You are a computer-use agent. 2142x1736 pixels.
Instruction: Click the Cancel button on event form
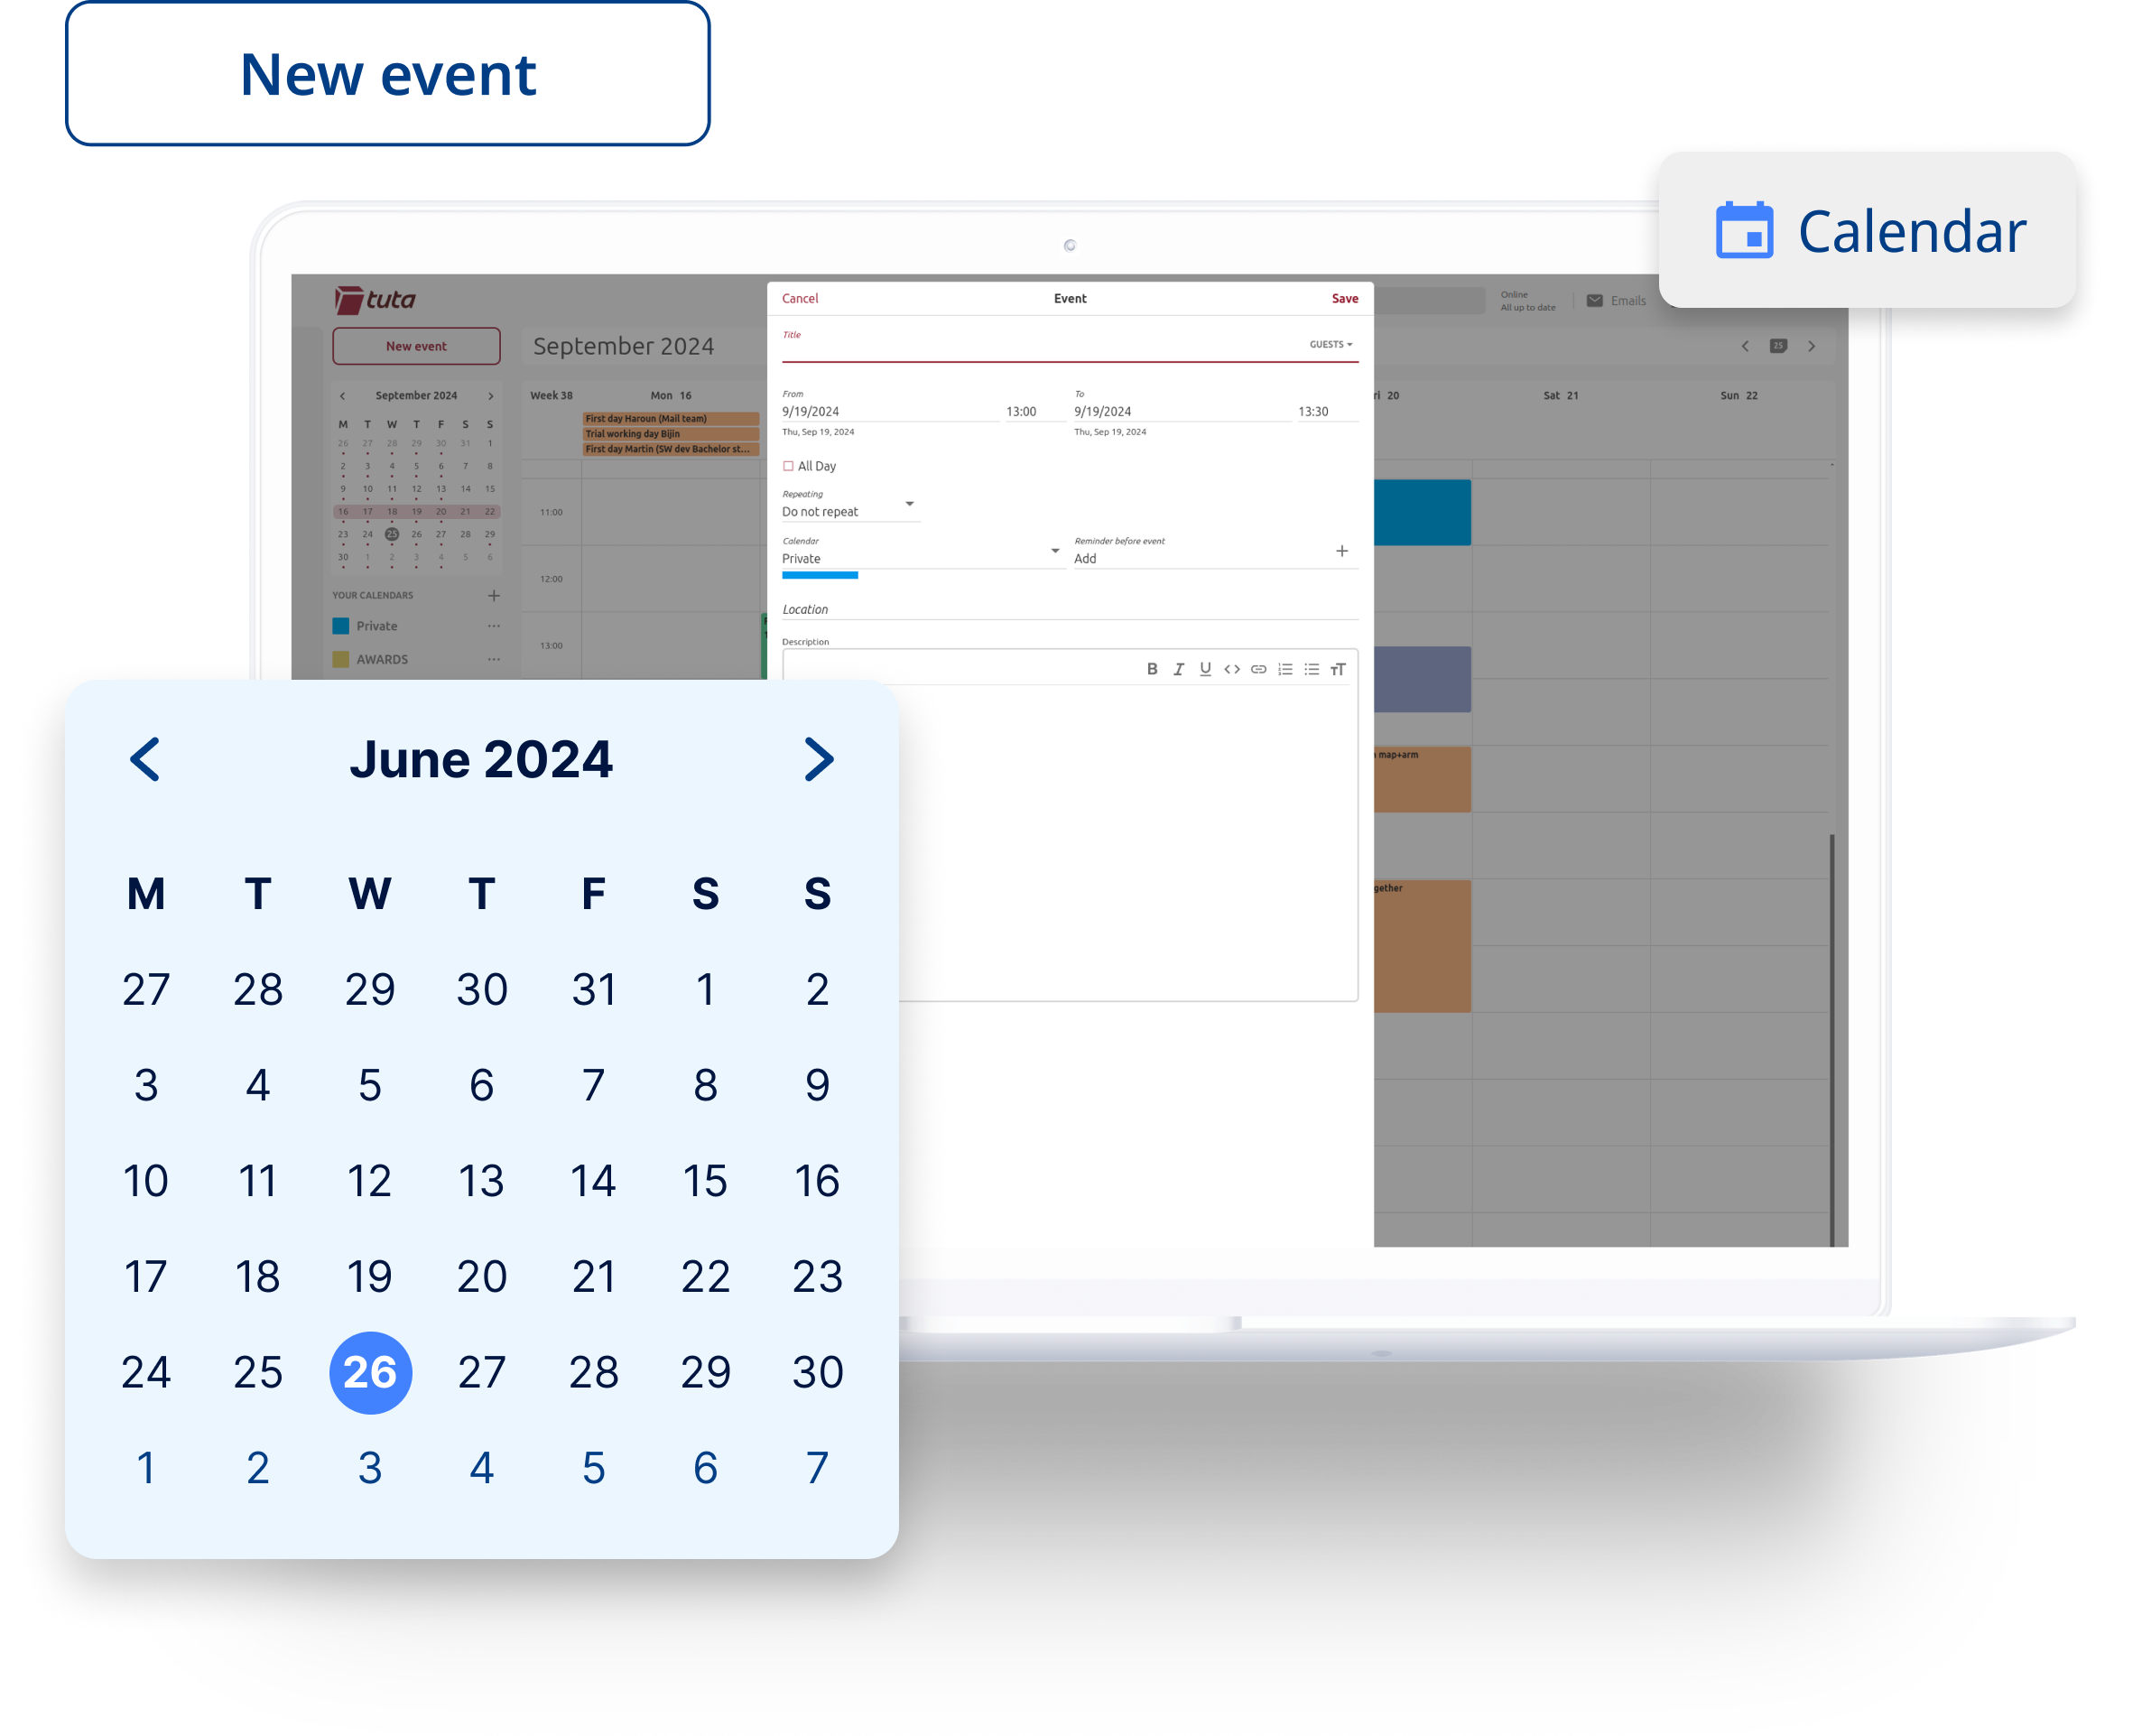(801, 298)
